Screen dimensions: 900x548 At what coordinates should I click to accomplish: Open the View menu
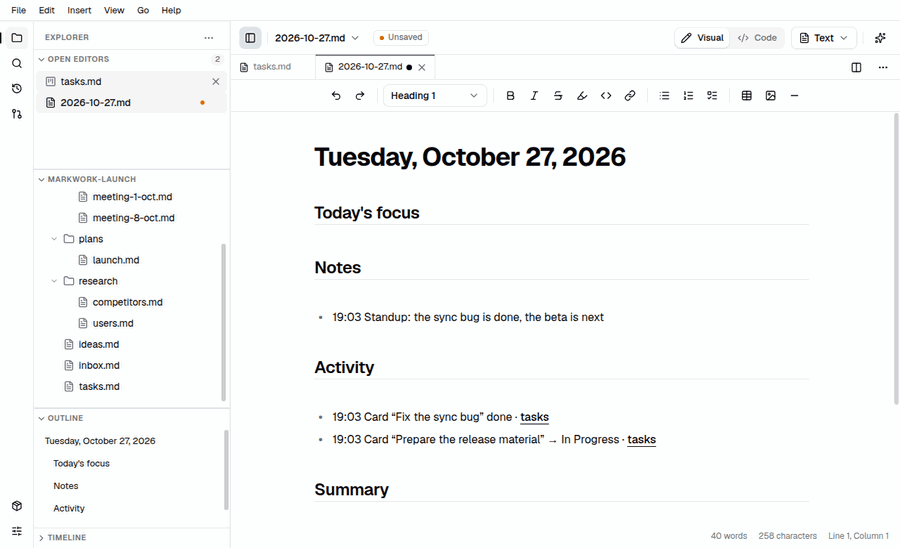pos(114,10)
